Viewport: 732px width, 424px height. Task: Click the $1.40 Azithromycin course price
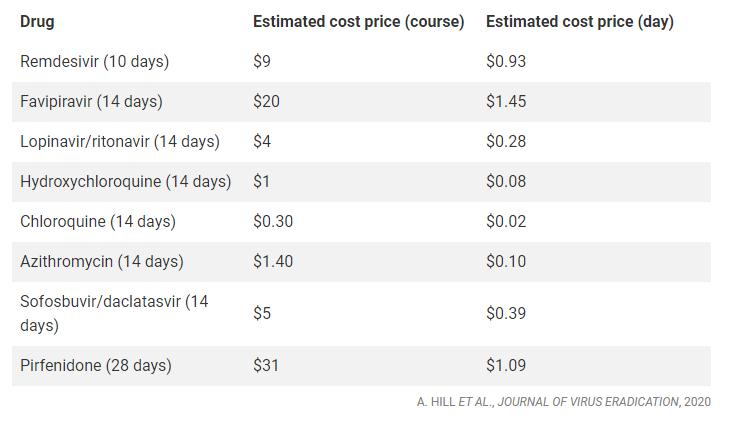[x=273, y=261]
